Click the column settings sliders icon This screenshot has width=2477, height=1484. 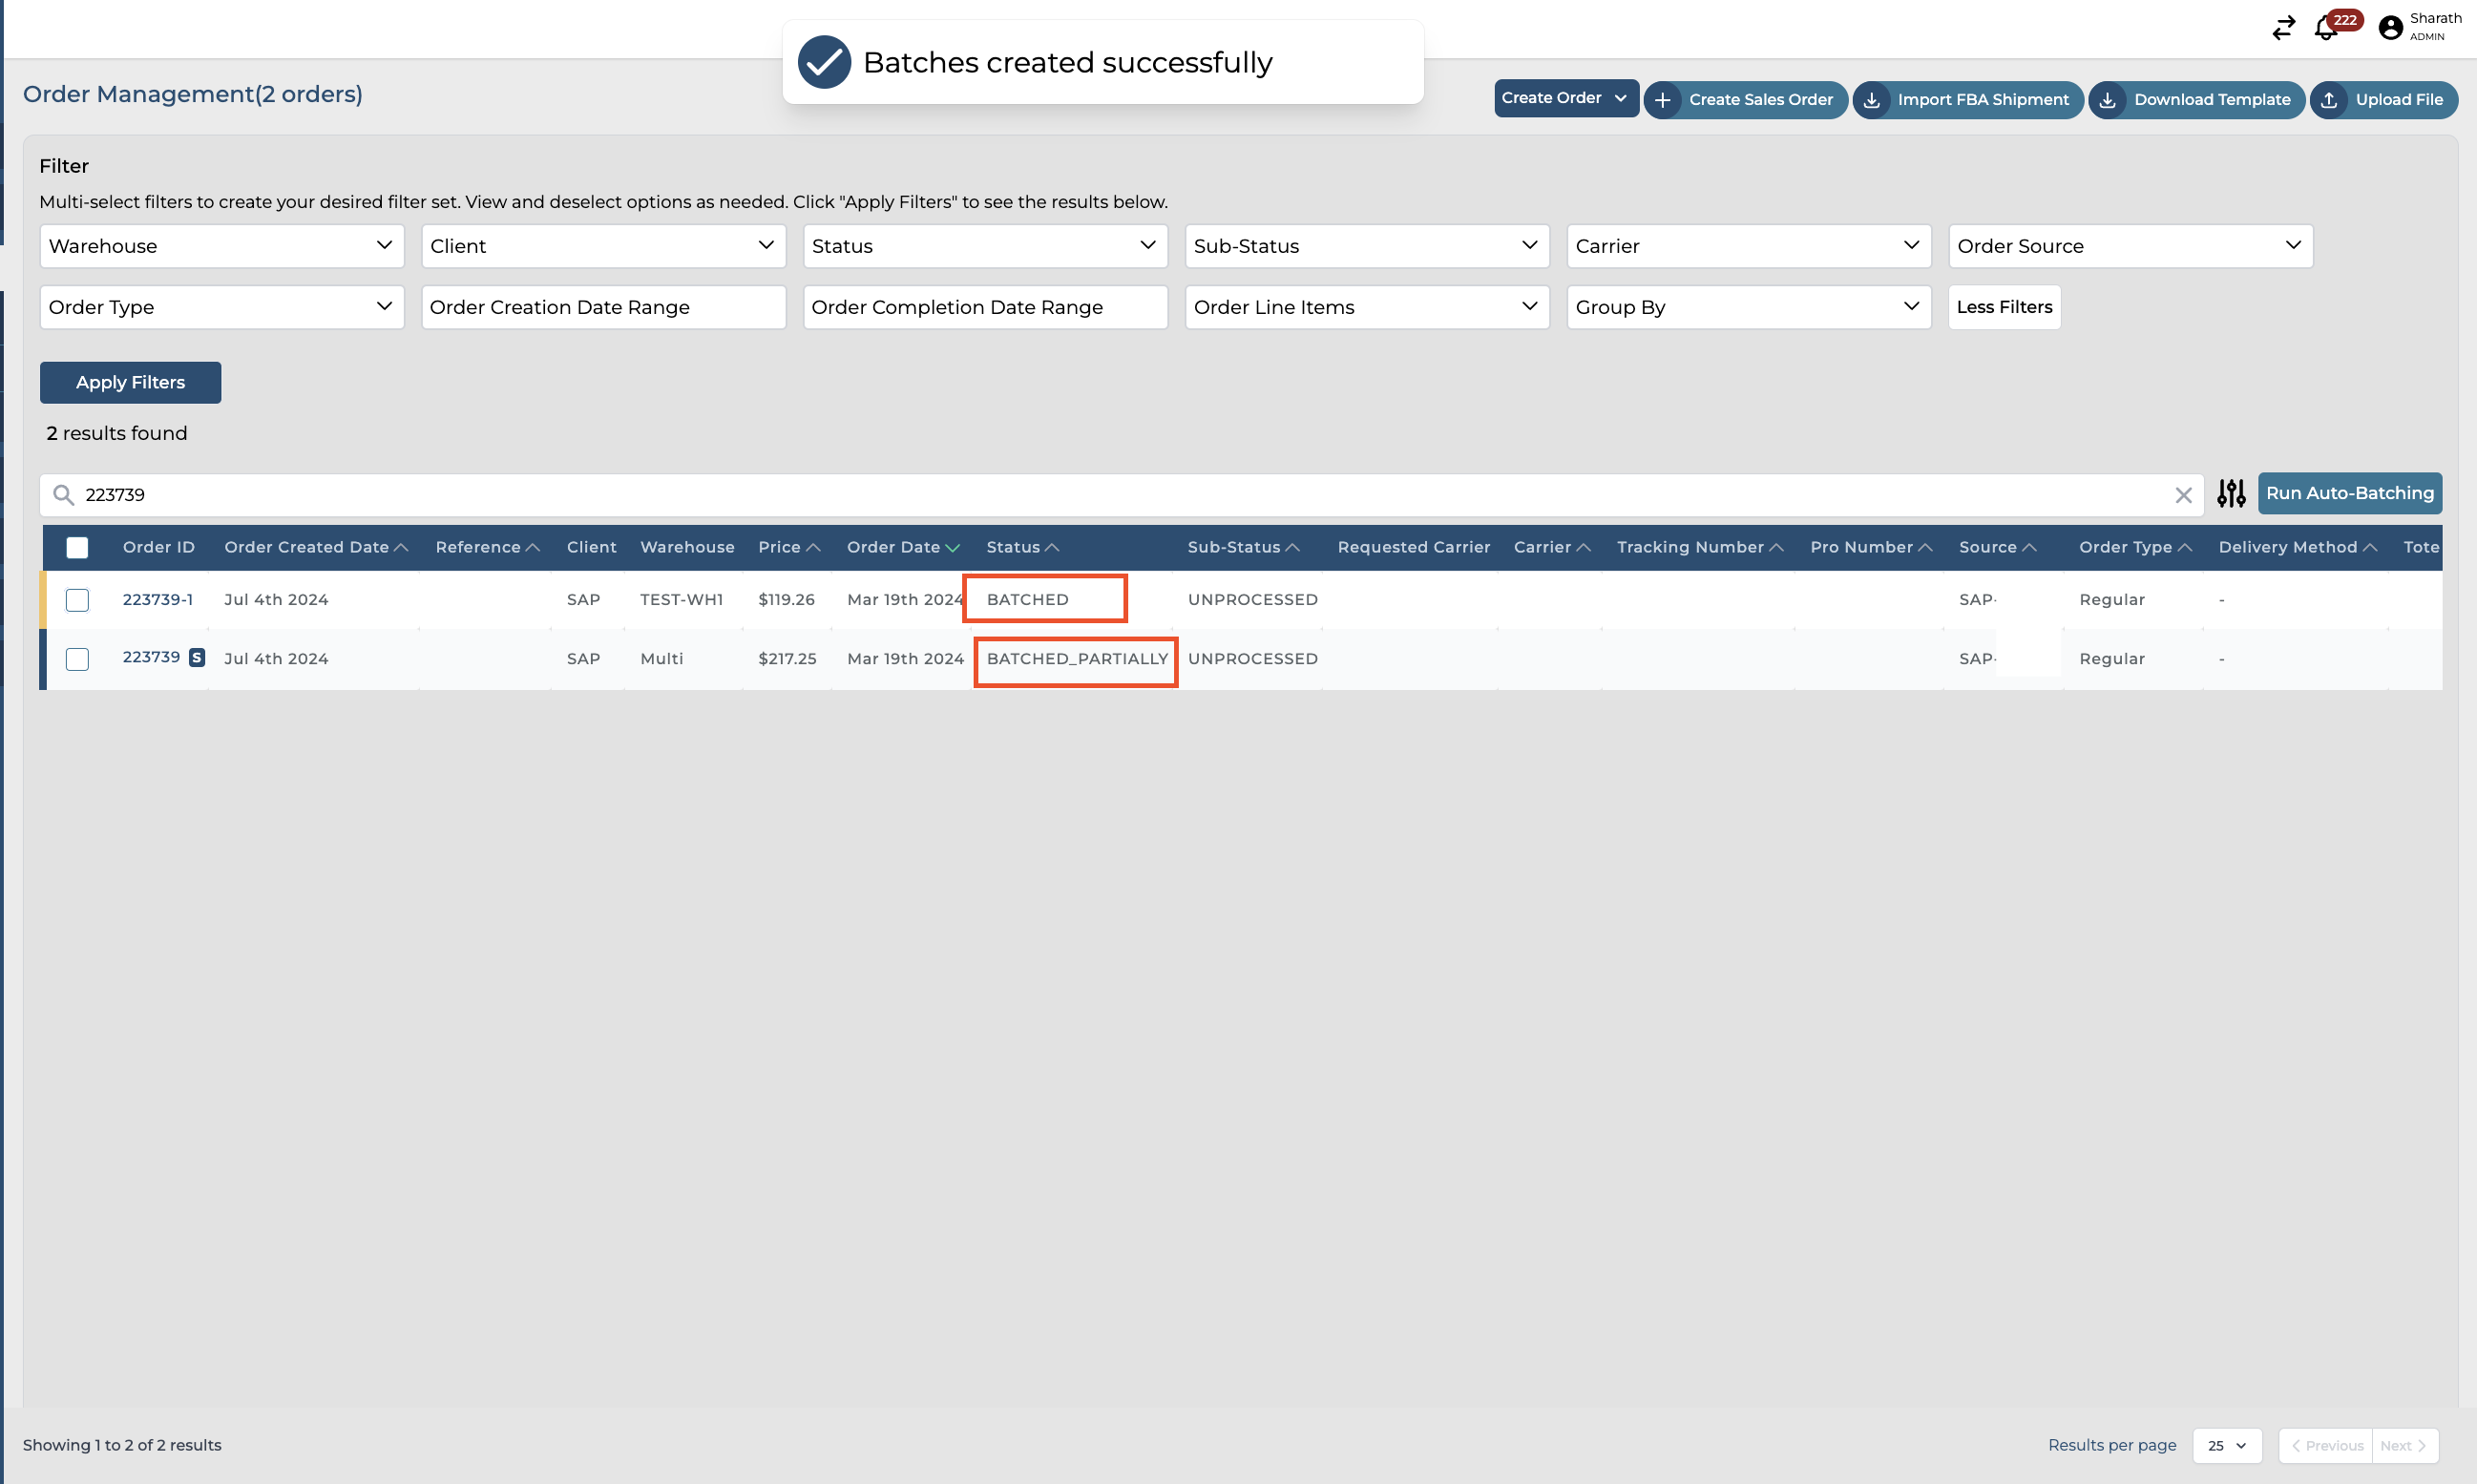(x=2231, y=493)
